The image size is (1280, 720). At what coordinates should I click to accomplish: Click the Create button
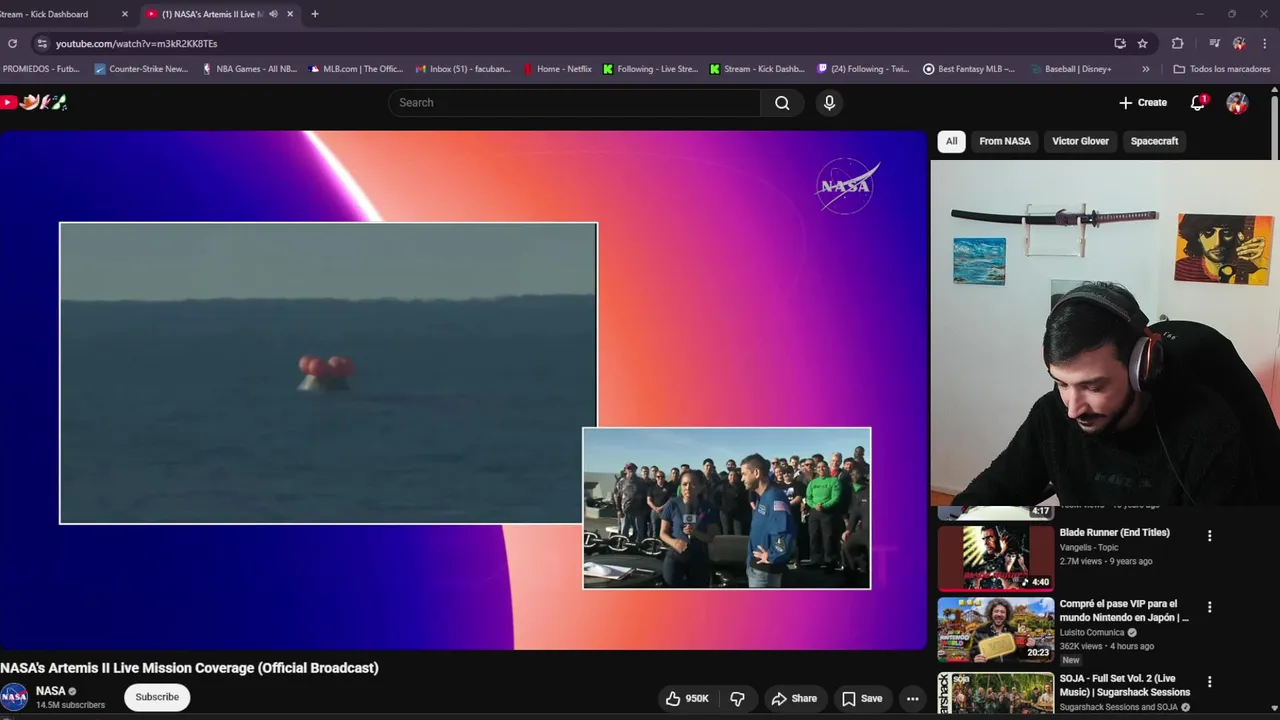click(1143, 103)
